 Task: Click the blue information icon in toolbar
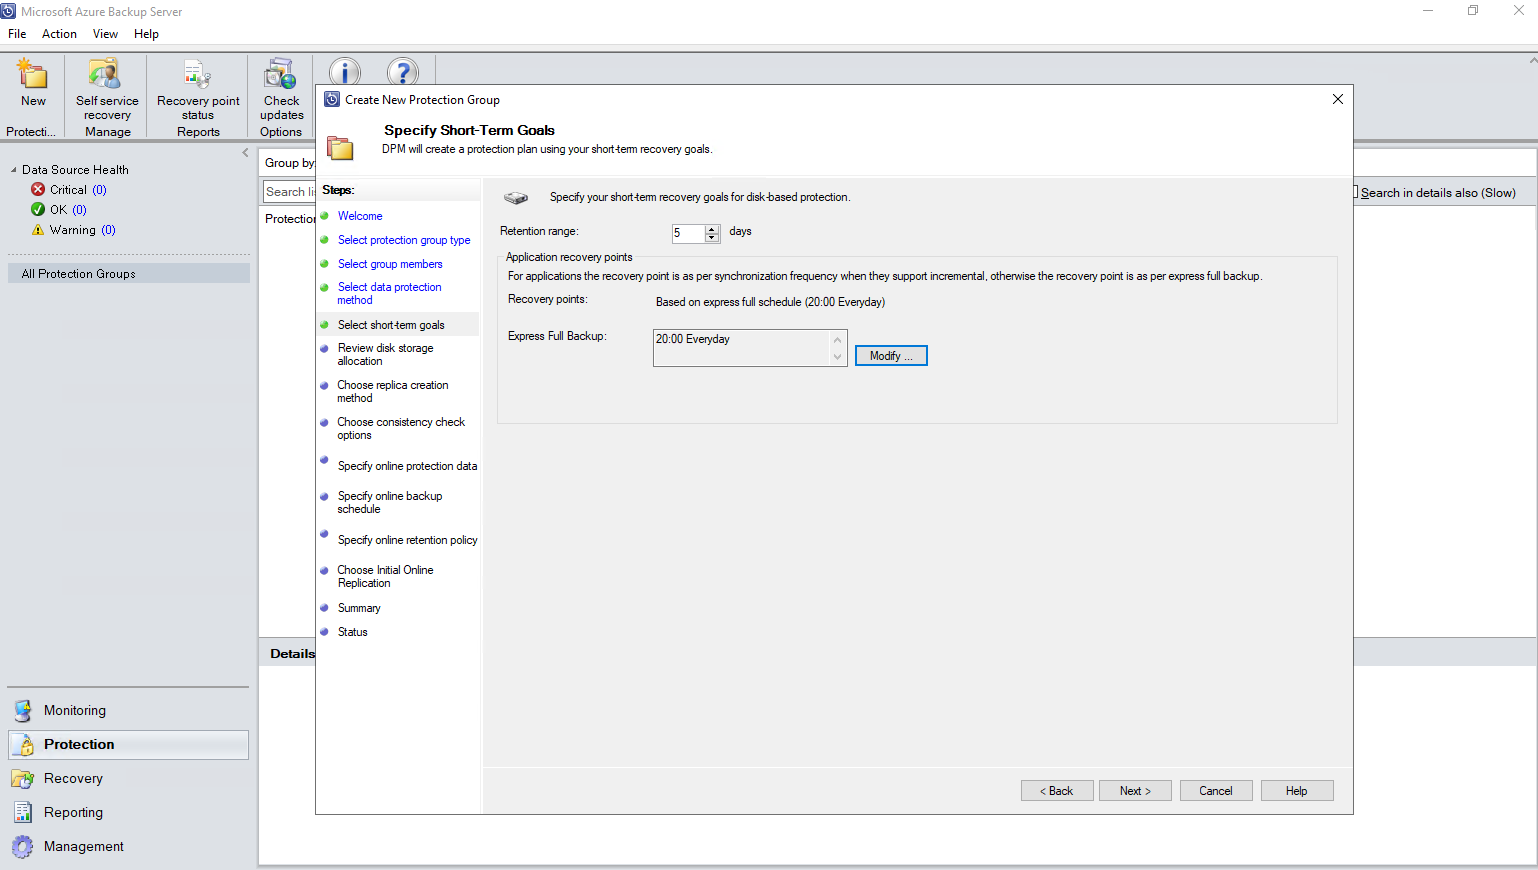[x=345, y=72]
